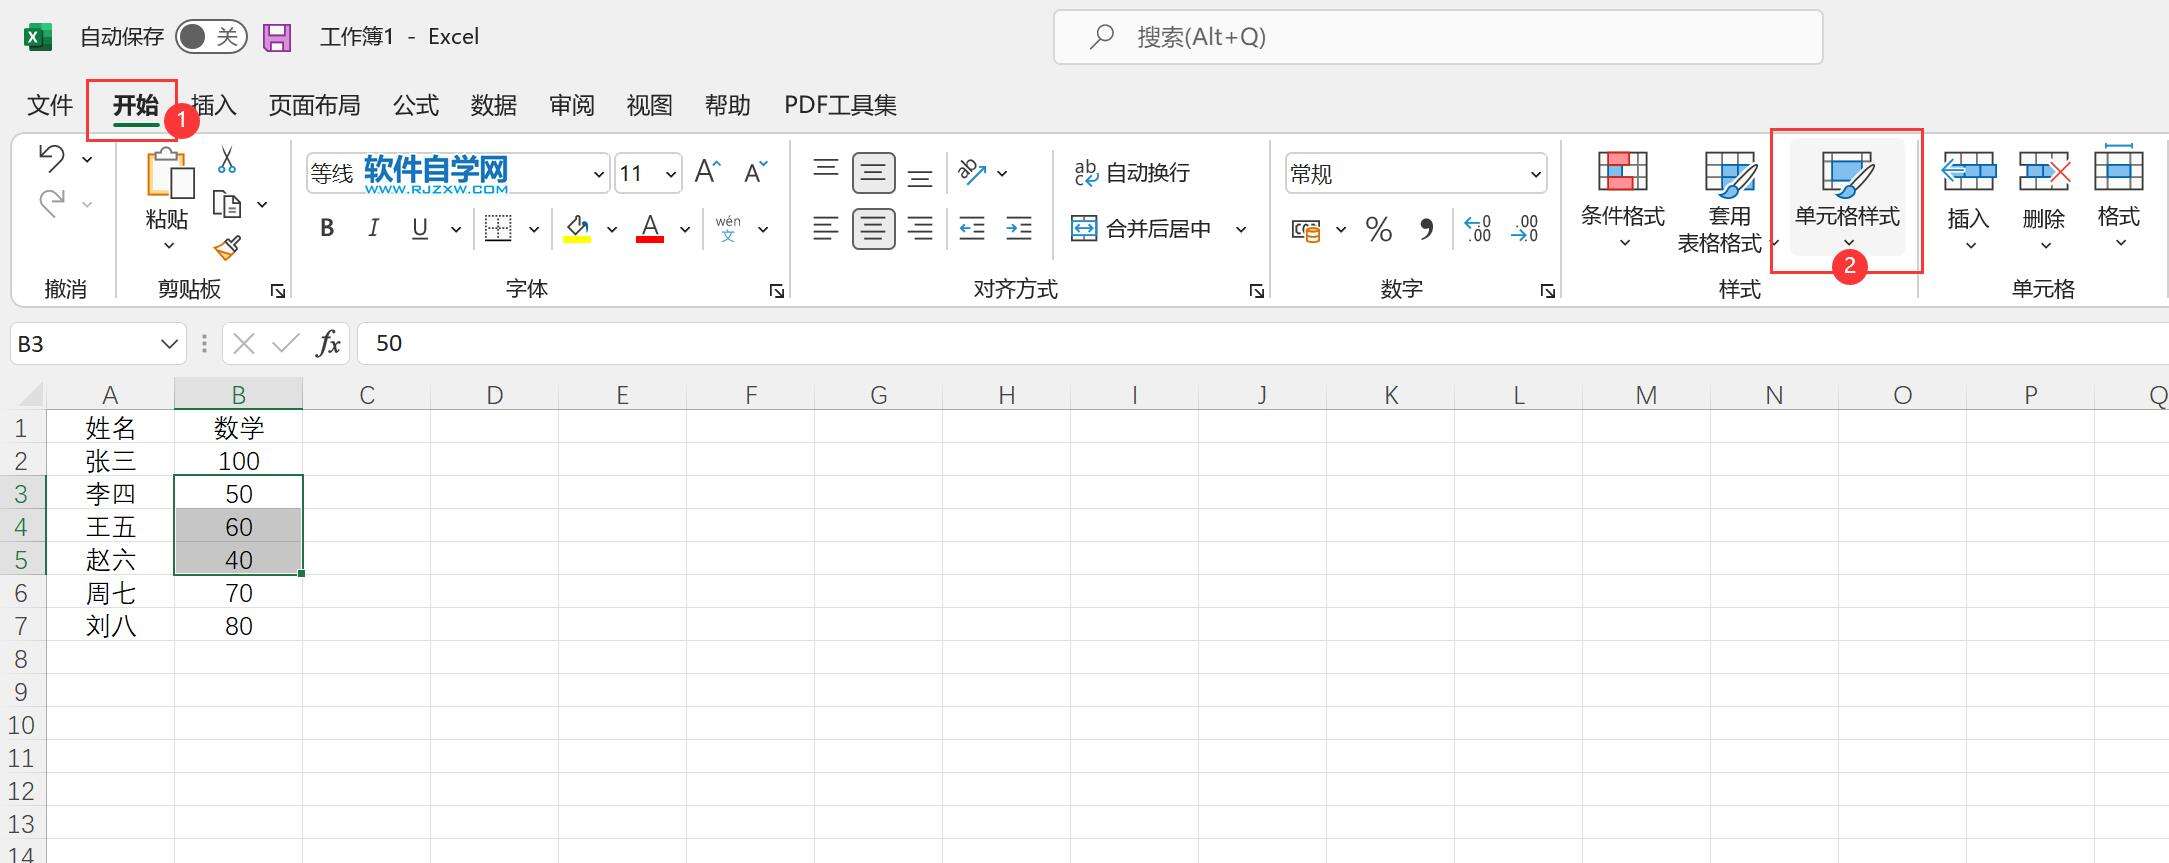Click the accounting number format icon
This screenshot has width=2169, height=863.
coord(1306,230)
